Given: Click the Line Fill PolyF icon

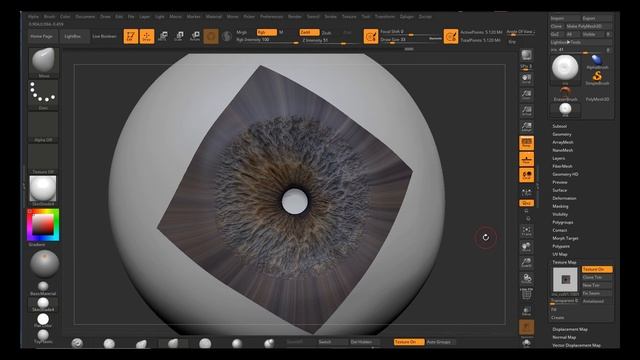Looking at the screenshot, I should click(527, 294).
